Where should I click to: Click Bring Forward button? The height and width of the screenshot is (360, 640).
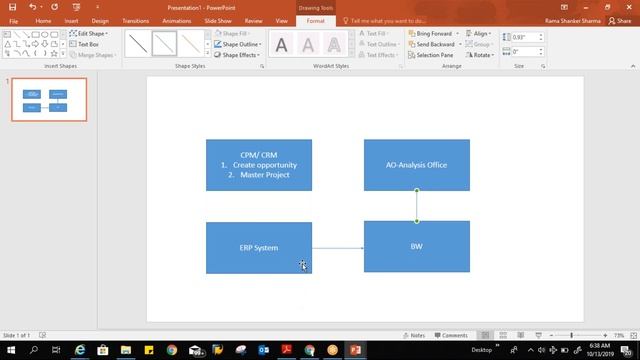[x=431, y=33]
